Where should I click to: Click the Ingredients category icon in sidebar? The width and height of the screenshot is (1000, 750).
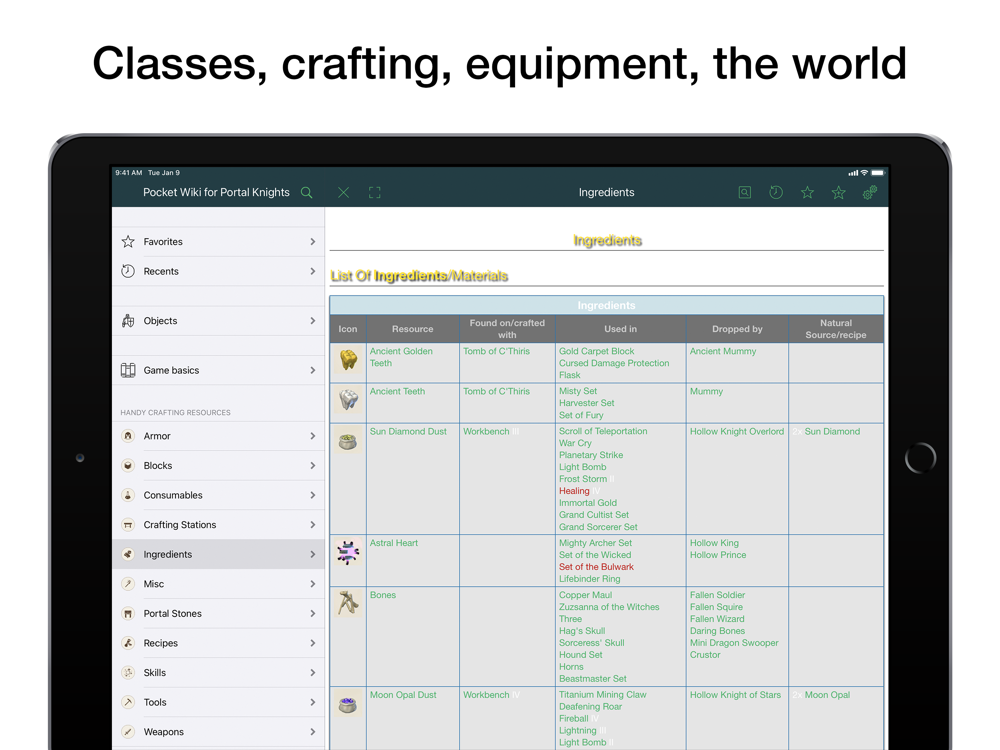[x=128, y=554]
